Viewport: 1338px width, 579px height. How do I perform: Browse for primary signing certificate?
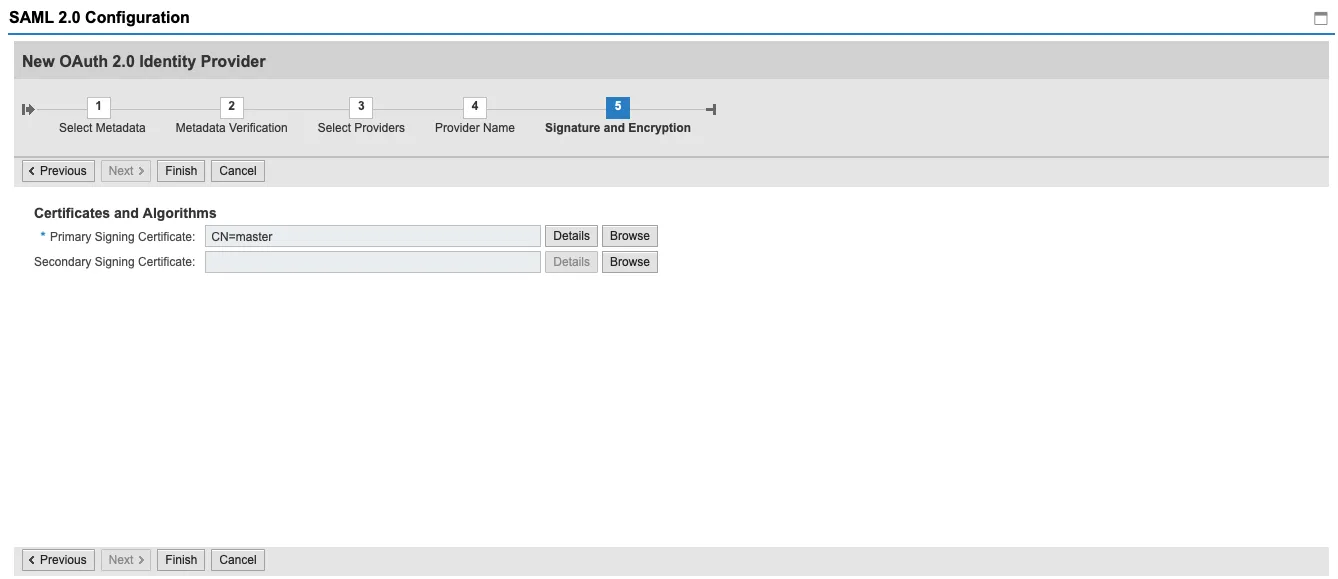point(630,236)
